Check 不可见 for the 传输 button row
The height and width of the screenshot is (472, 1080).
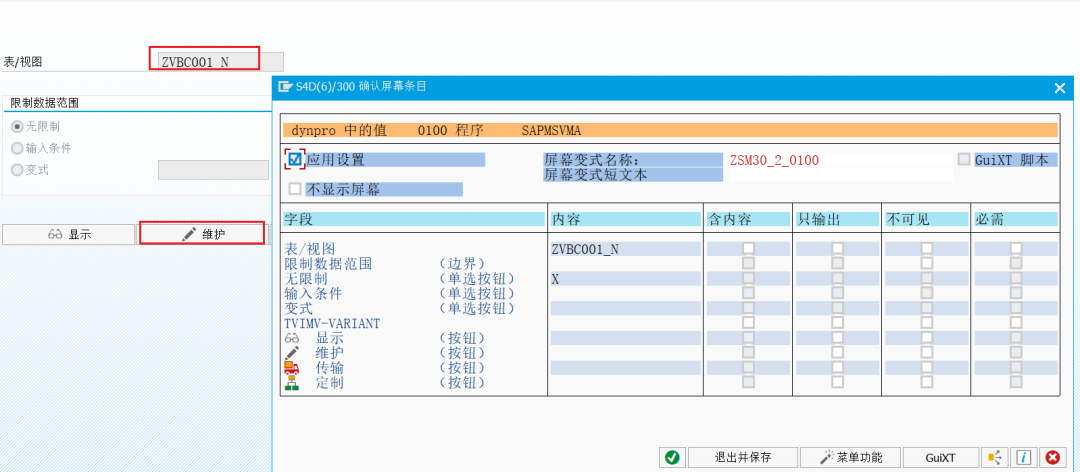coord(927,367)
